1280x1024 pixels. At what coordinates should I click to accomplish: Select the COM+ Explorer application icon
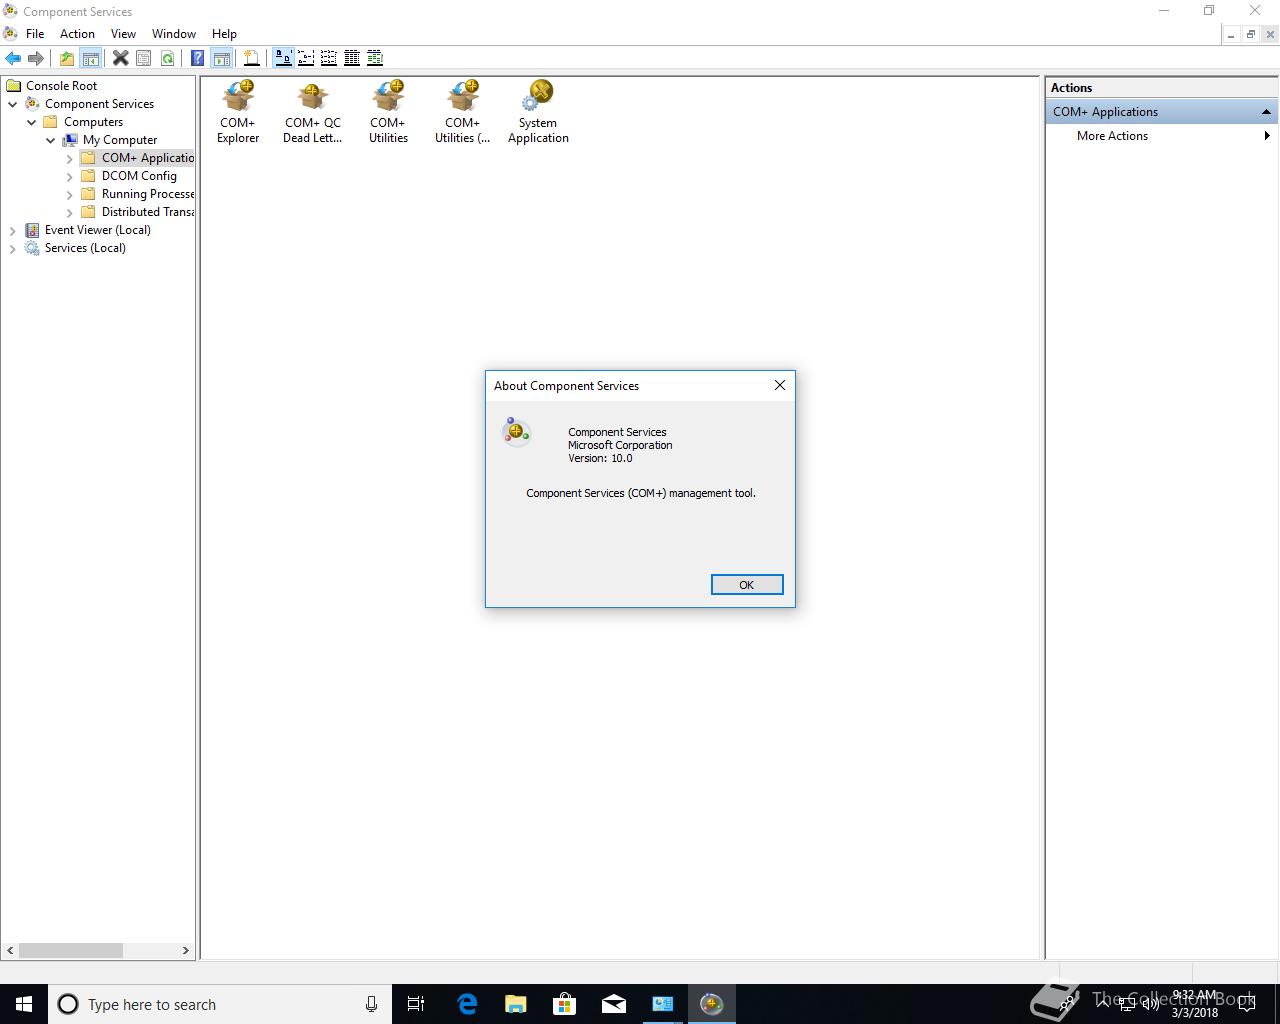(x=238, y=112)
